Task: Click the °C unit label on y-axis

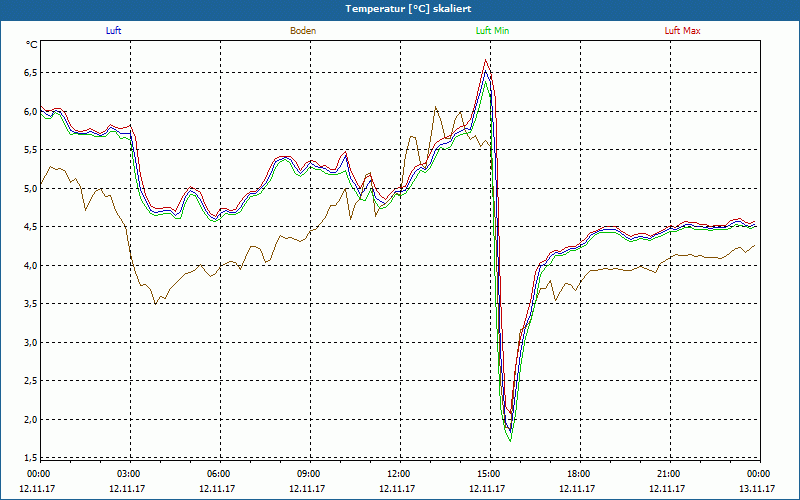Action: [32, 45]
